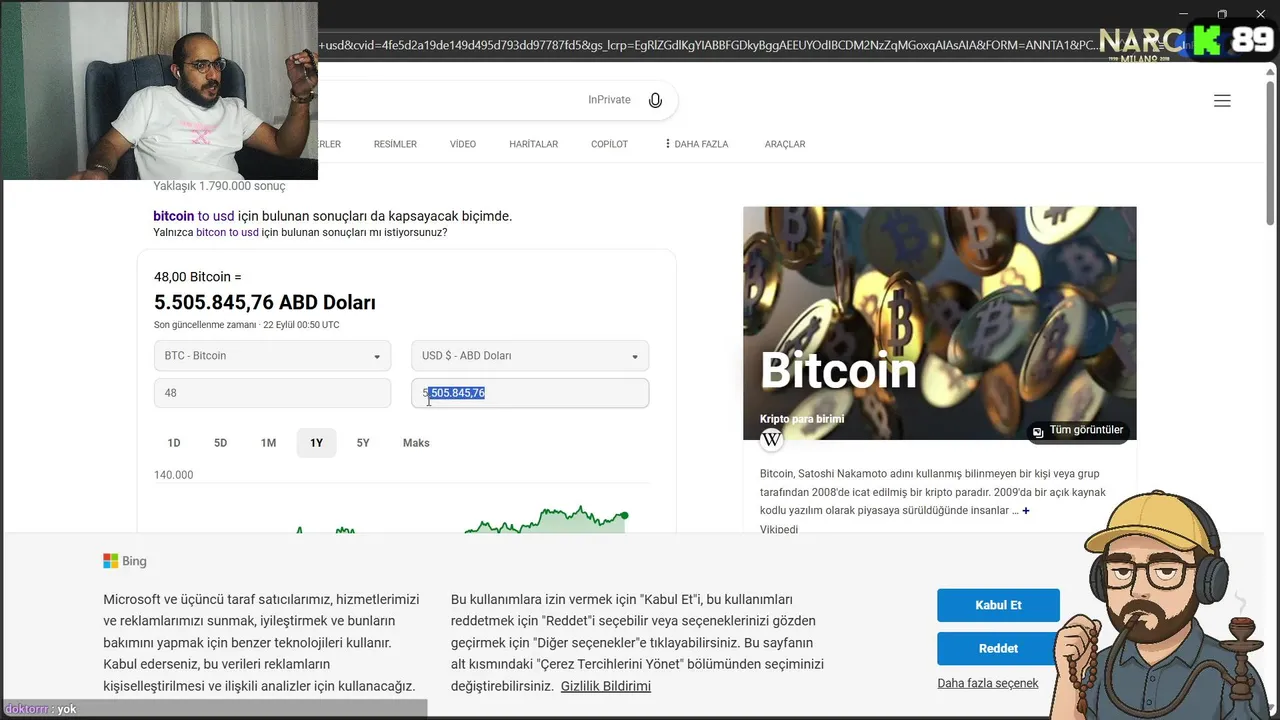This screenshot has width=1280, height=720.
Task: Click the bitcoin to usd suggested query link
Action: [x=194, y=216]
